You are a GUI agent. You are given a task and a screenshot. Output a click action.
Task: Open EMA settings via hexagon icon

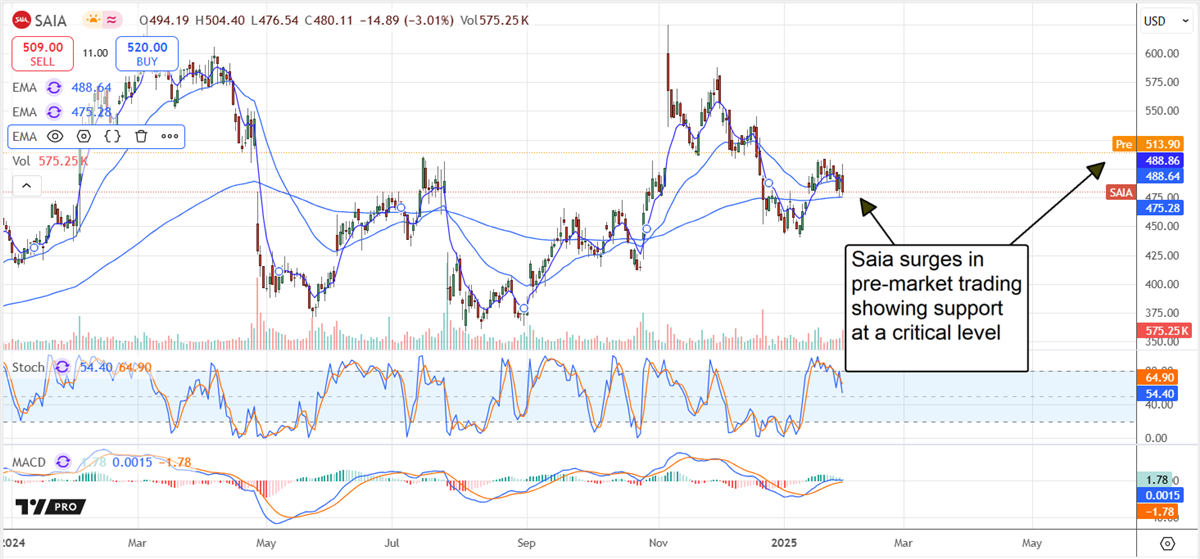point(84,135)
